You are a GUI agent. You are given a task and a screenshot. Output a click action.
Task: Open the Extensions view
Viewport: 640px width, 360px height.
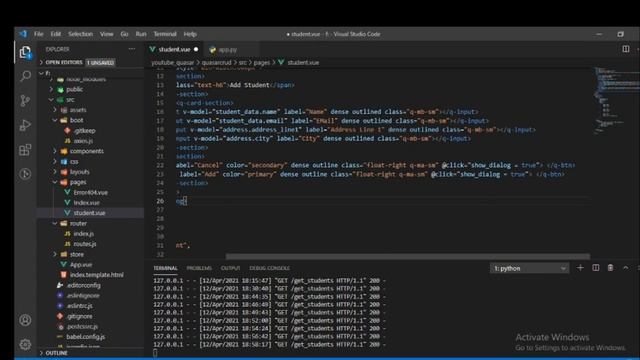pyautogui.click(x=25, y=149)
